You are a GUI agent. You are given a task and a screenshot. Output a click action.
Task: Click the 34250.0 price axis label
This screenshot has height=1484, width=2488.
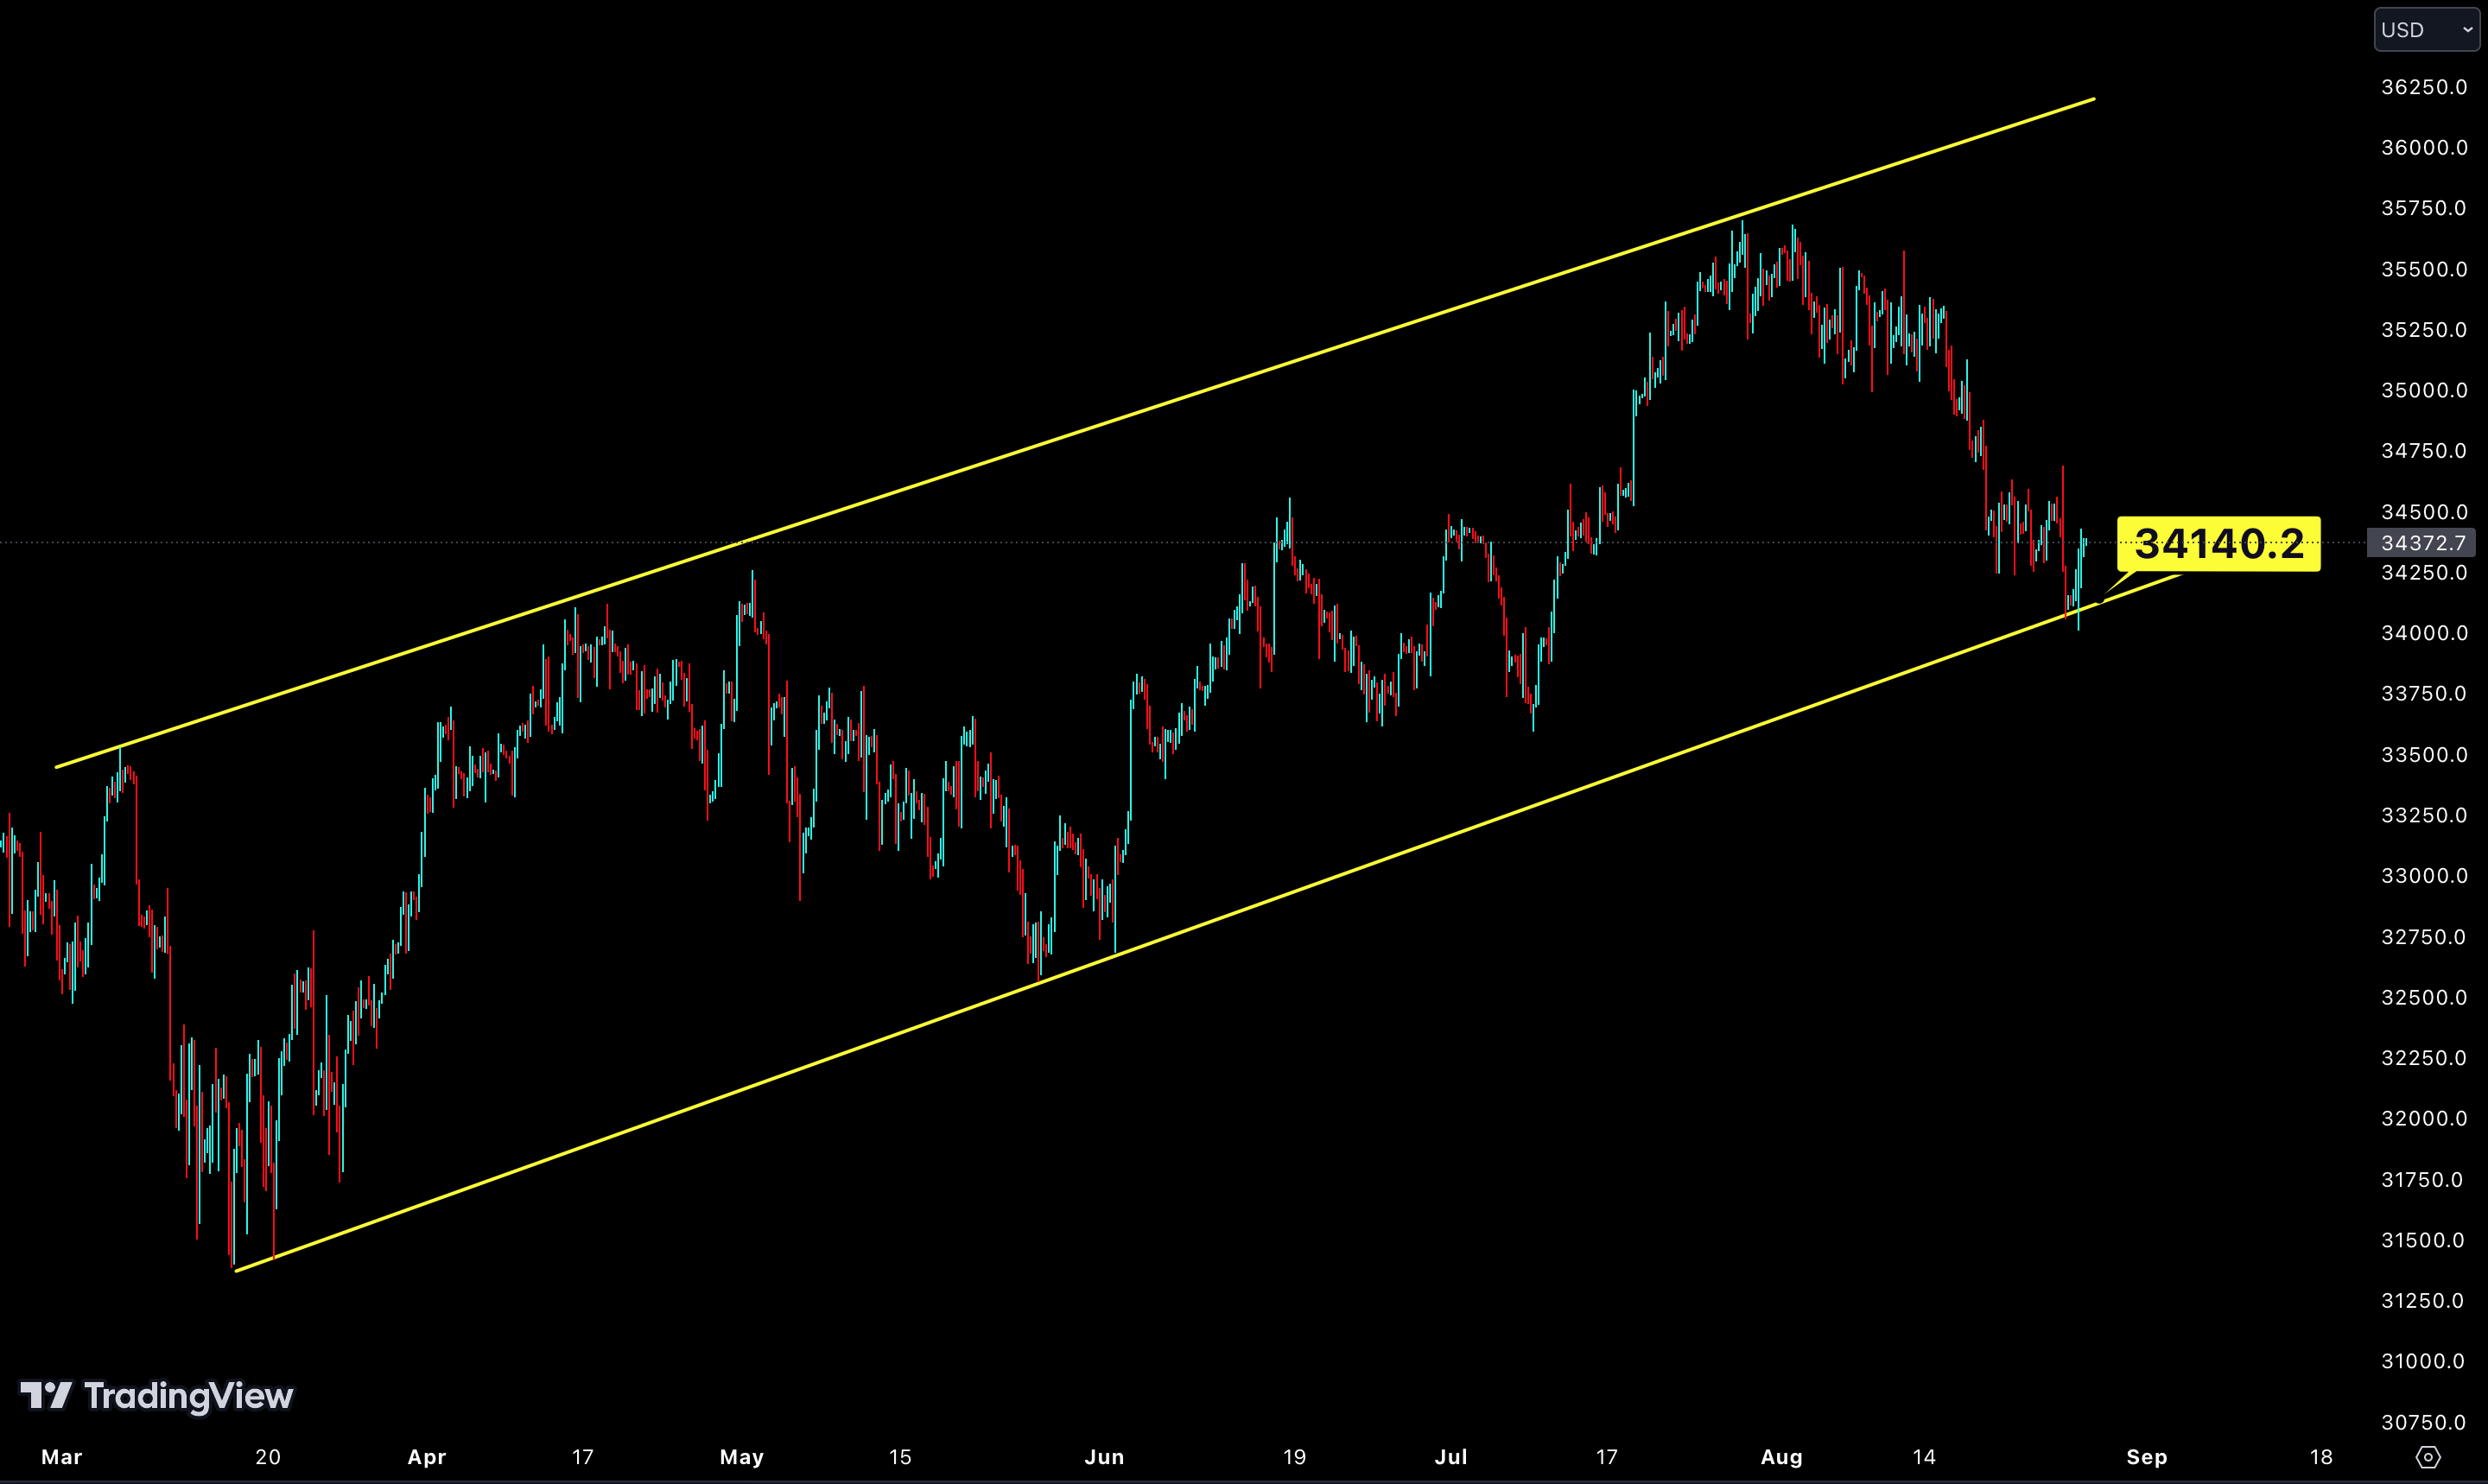pos(2424,573)
